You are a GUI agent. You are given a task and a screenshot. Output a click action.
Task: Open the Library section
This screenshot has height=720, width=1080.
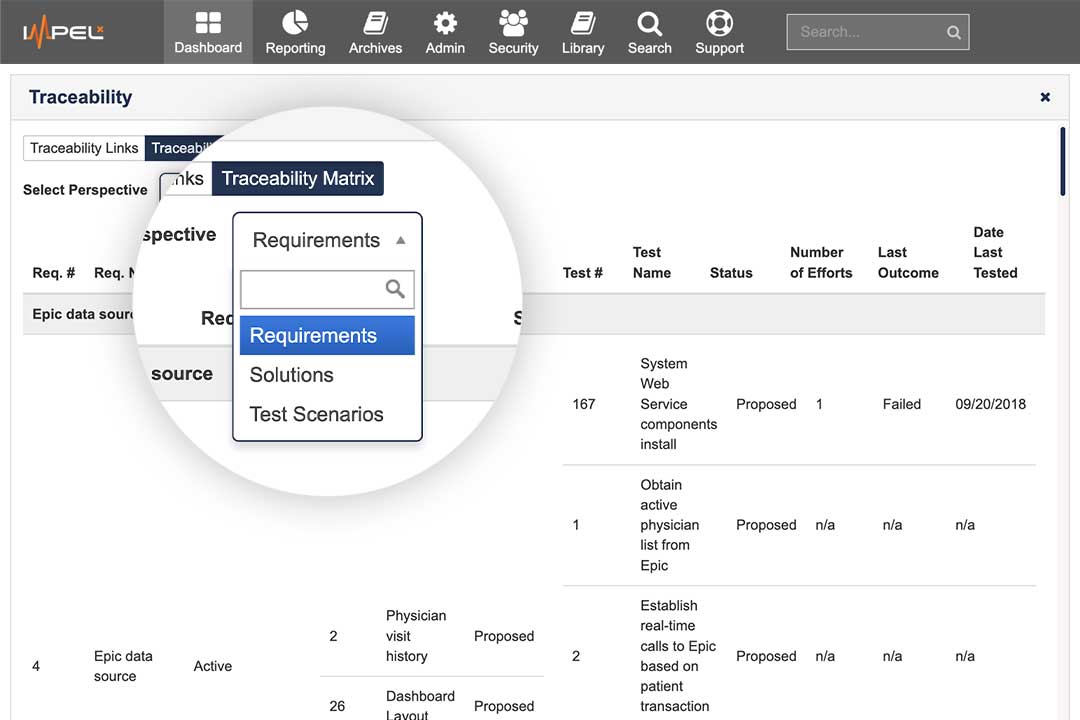coord(583,32)
